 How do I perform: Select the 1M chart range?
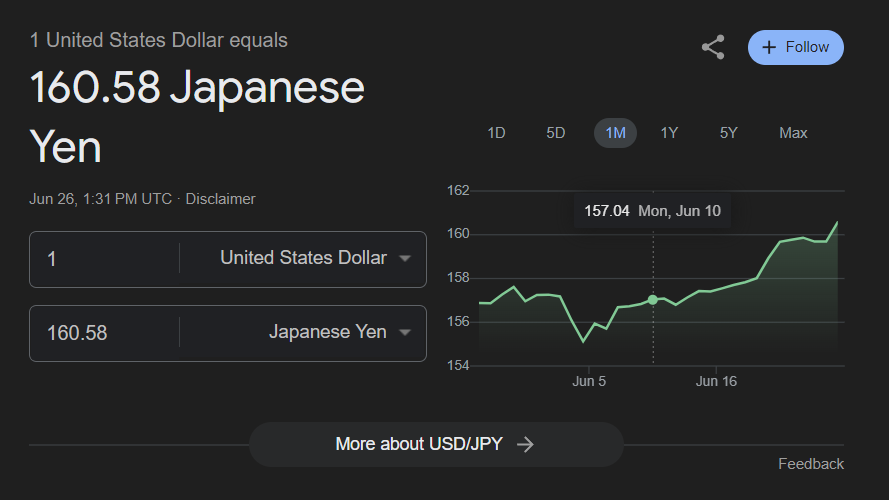[x=615, y=133]
